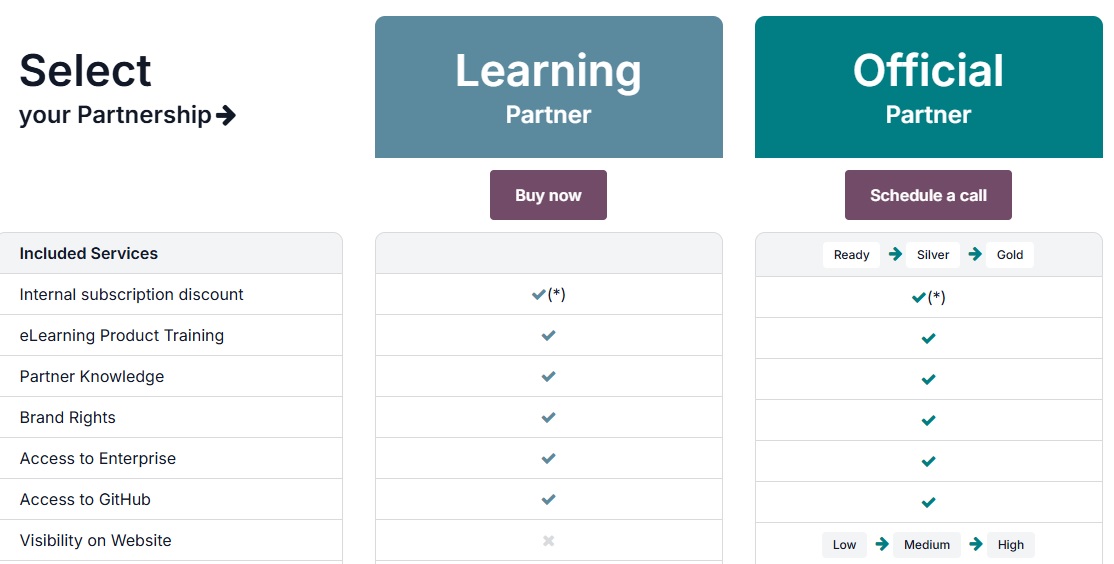Screen dimensions: 1114x564
Task: Click the arrow between Low and Medium
Action: point(882,544)
